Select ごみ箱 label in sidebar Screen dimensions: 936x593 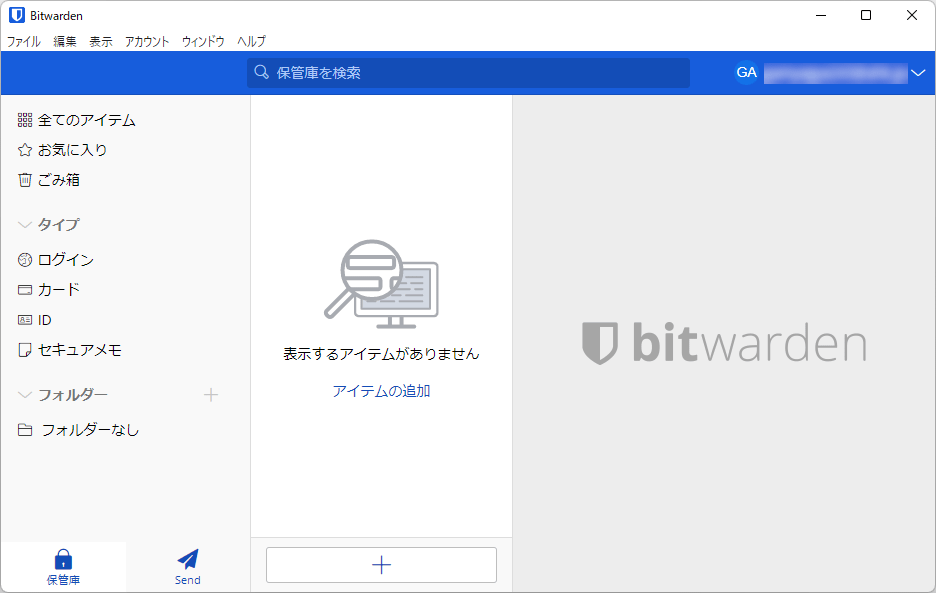58,180
